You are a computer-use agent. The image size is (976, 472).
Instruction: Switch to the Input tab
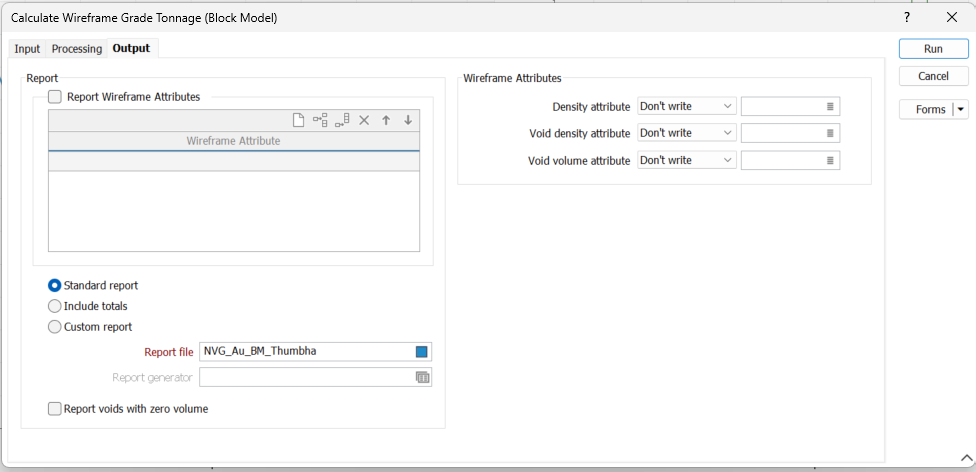click(x=27, y=49)
